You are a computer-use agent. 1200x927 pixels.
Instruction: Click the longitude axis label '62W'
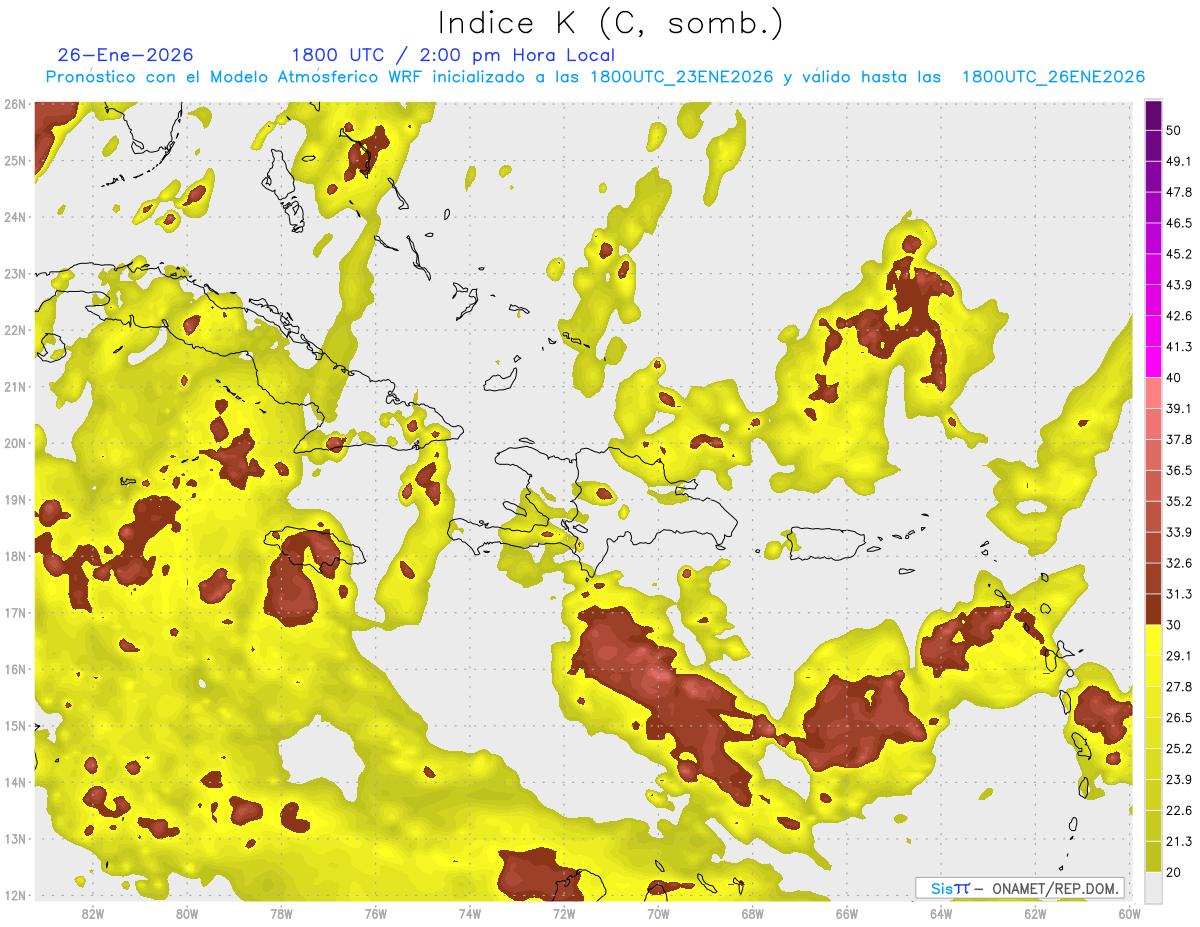[1035, 914]
